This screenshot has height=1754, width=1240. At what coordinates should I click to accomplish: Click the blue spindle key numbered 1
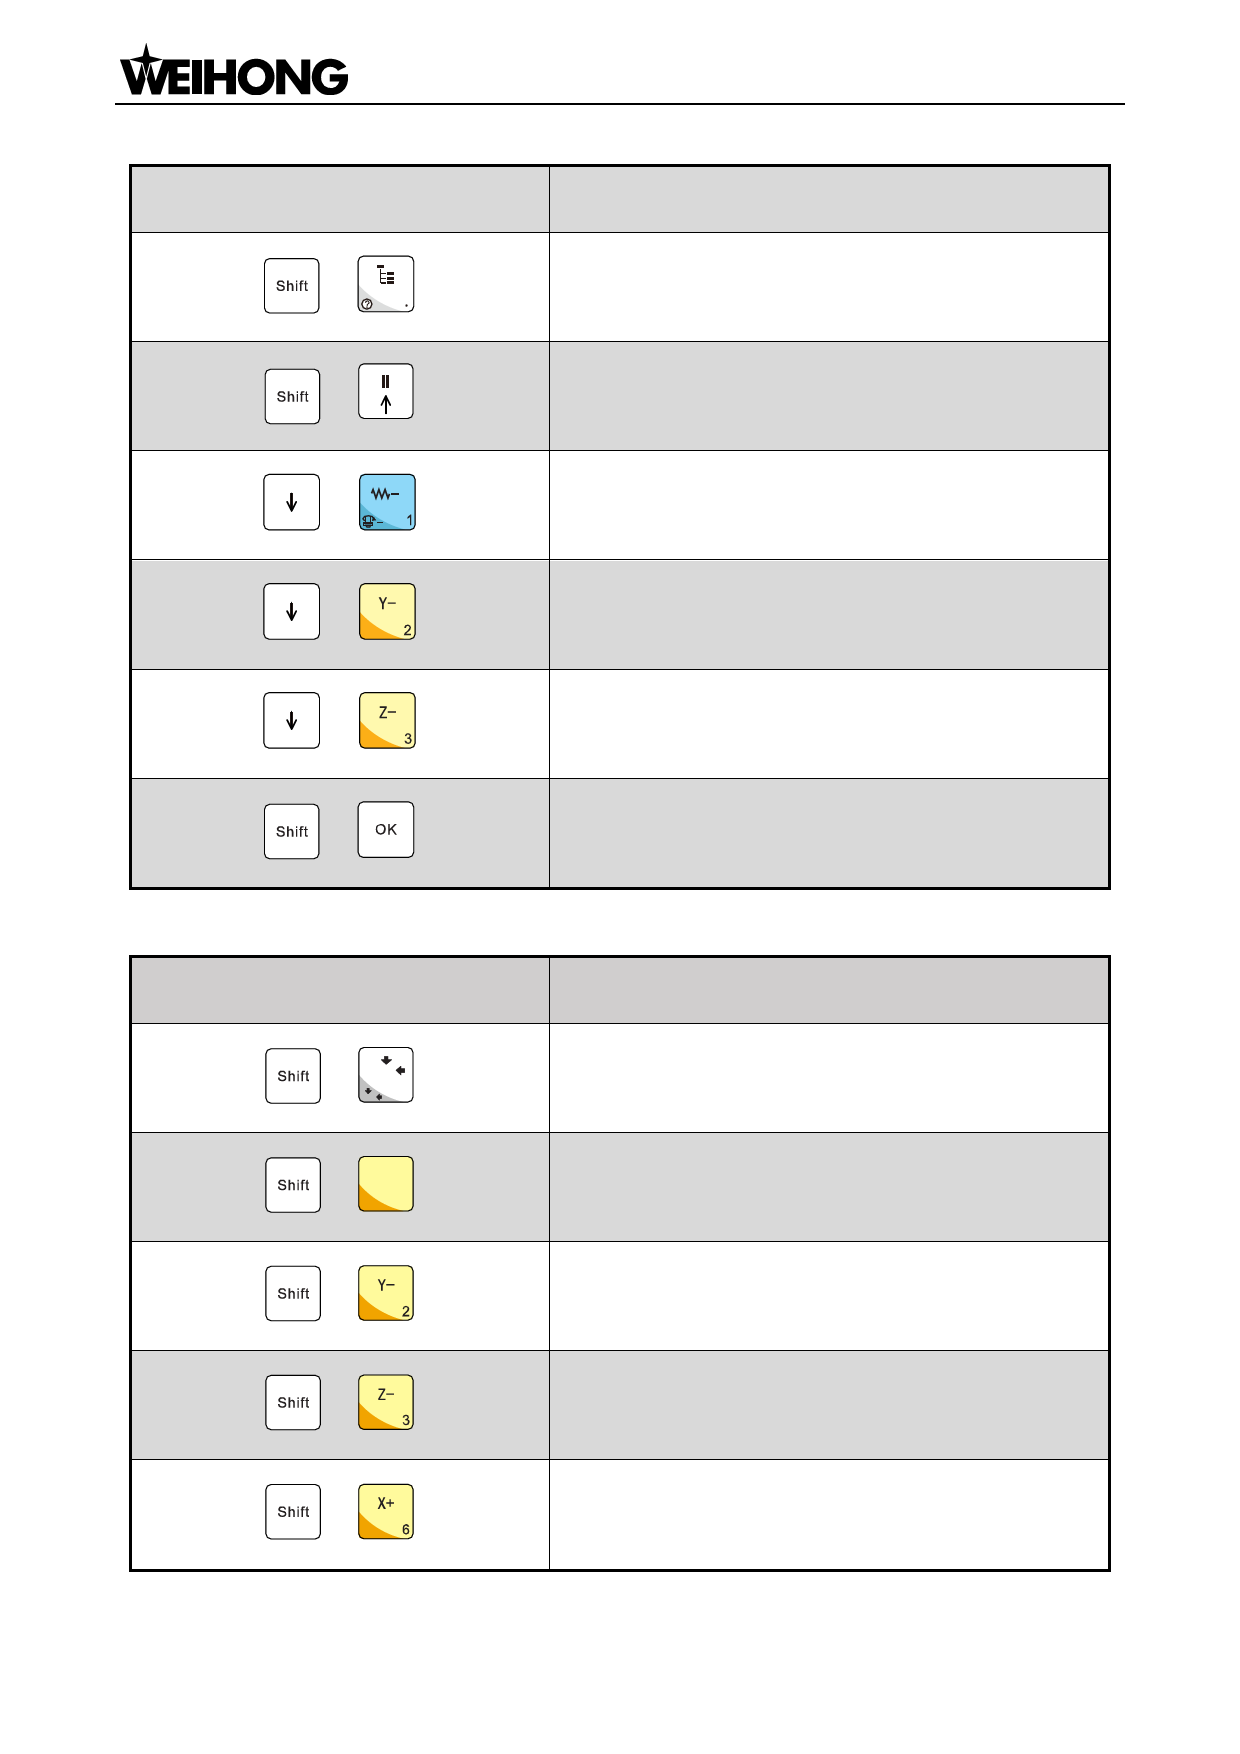(x=387, y=502)
